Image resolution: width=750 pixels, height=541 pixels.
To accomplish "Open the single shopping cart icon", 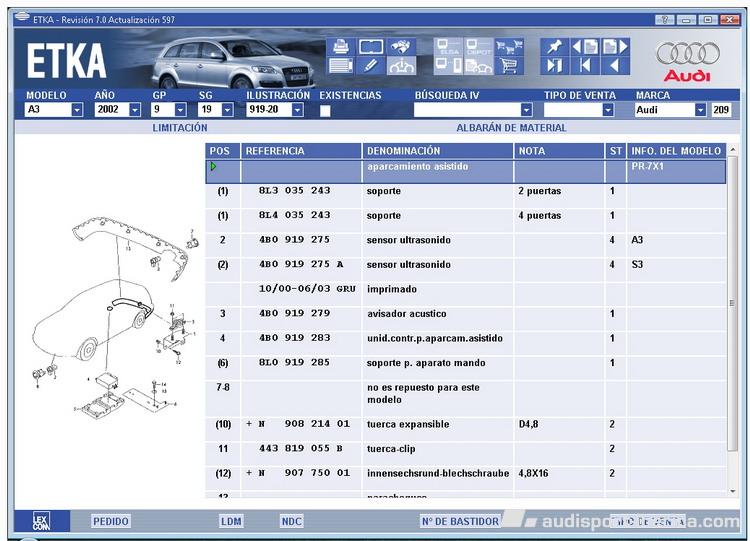I will point(509,66).
